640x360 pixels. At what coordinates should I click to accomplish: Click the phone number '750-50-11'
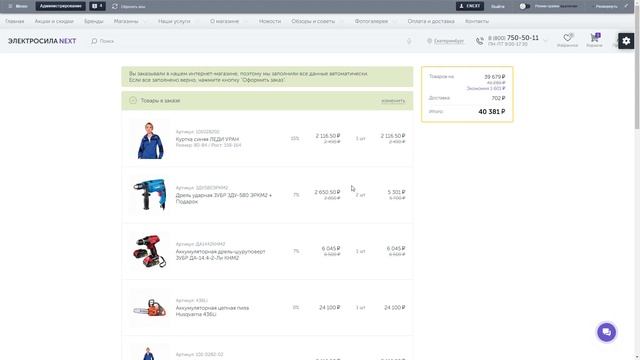[x=522, y=38]
